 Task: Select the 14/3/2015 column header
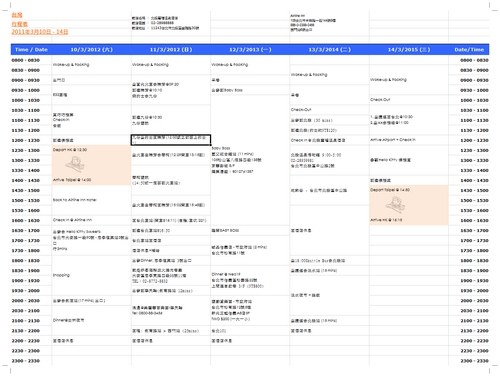(x=409, y=50)
